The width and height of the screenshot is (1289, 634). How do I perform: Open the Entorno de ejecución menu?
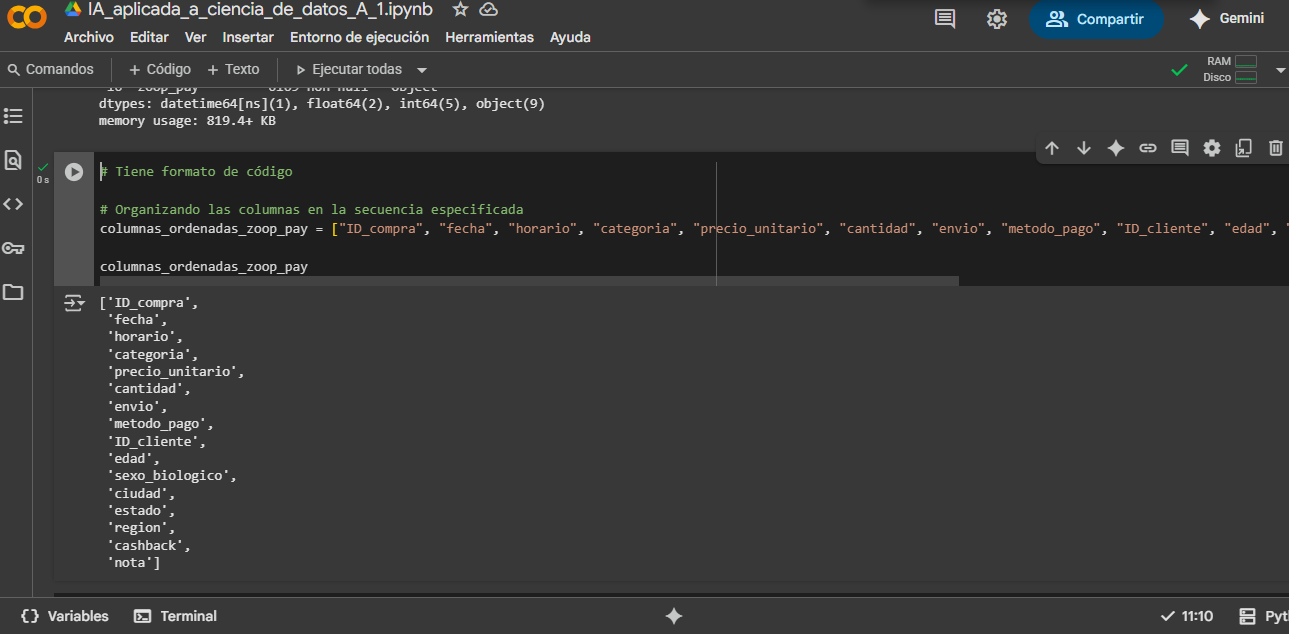coord(359,37)
